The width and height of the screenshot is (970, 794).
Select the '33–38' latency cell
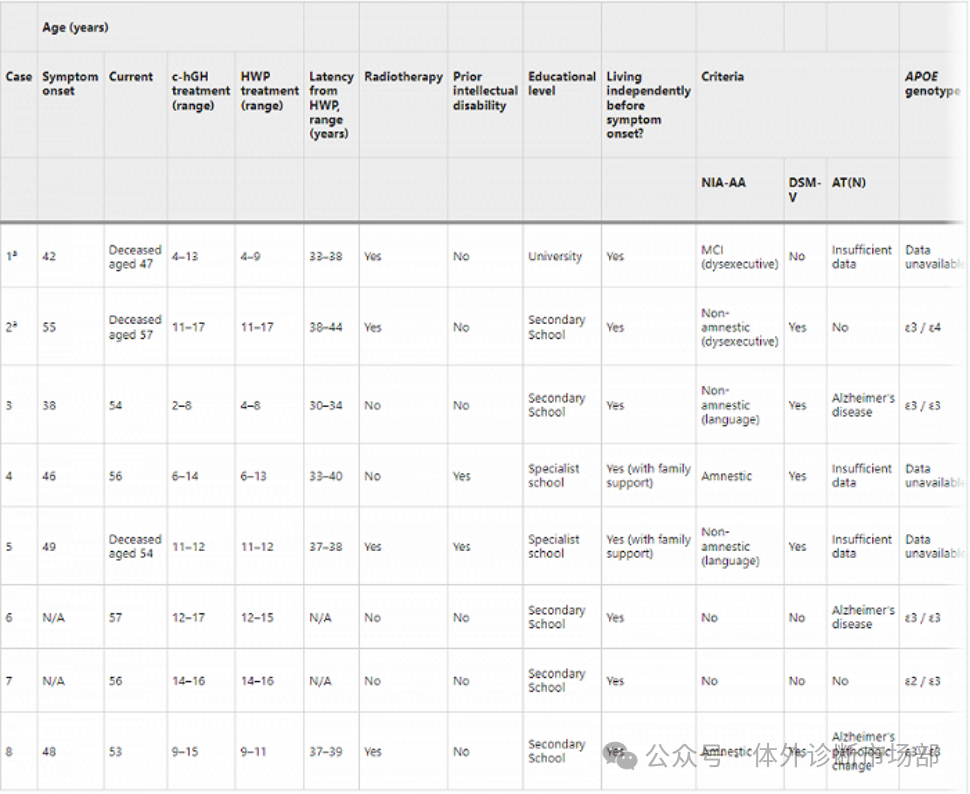click(325, 257)
